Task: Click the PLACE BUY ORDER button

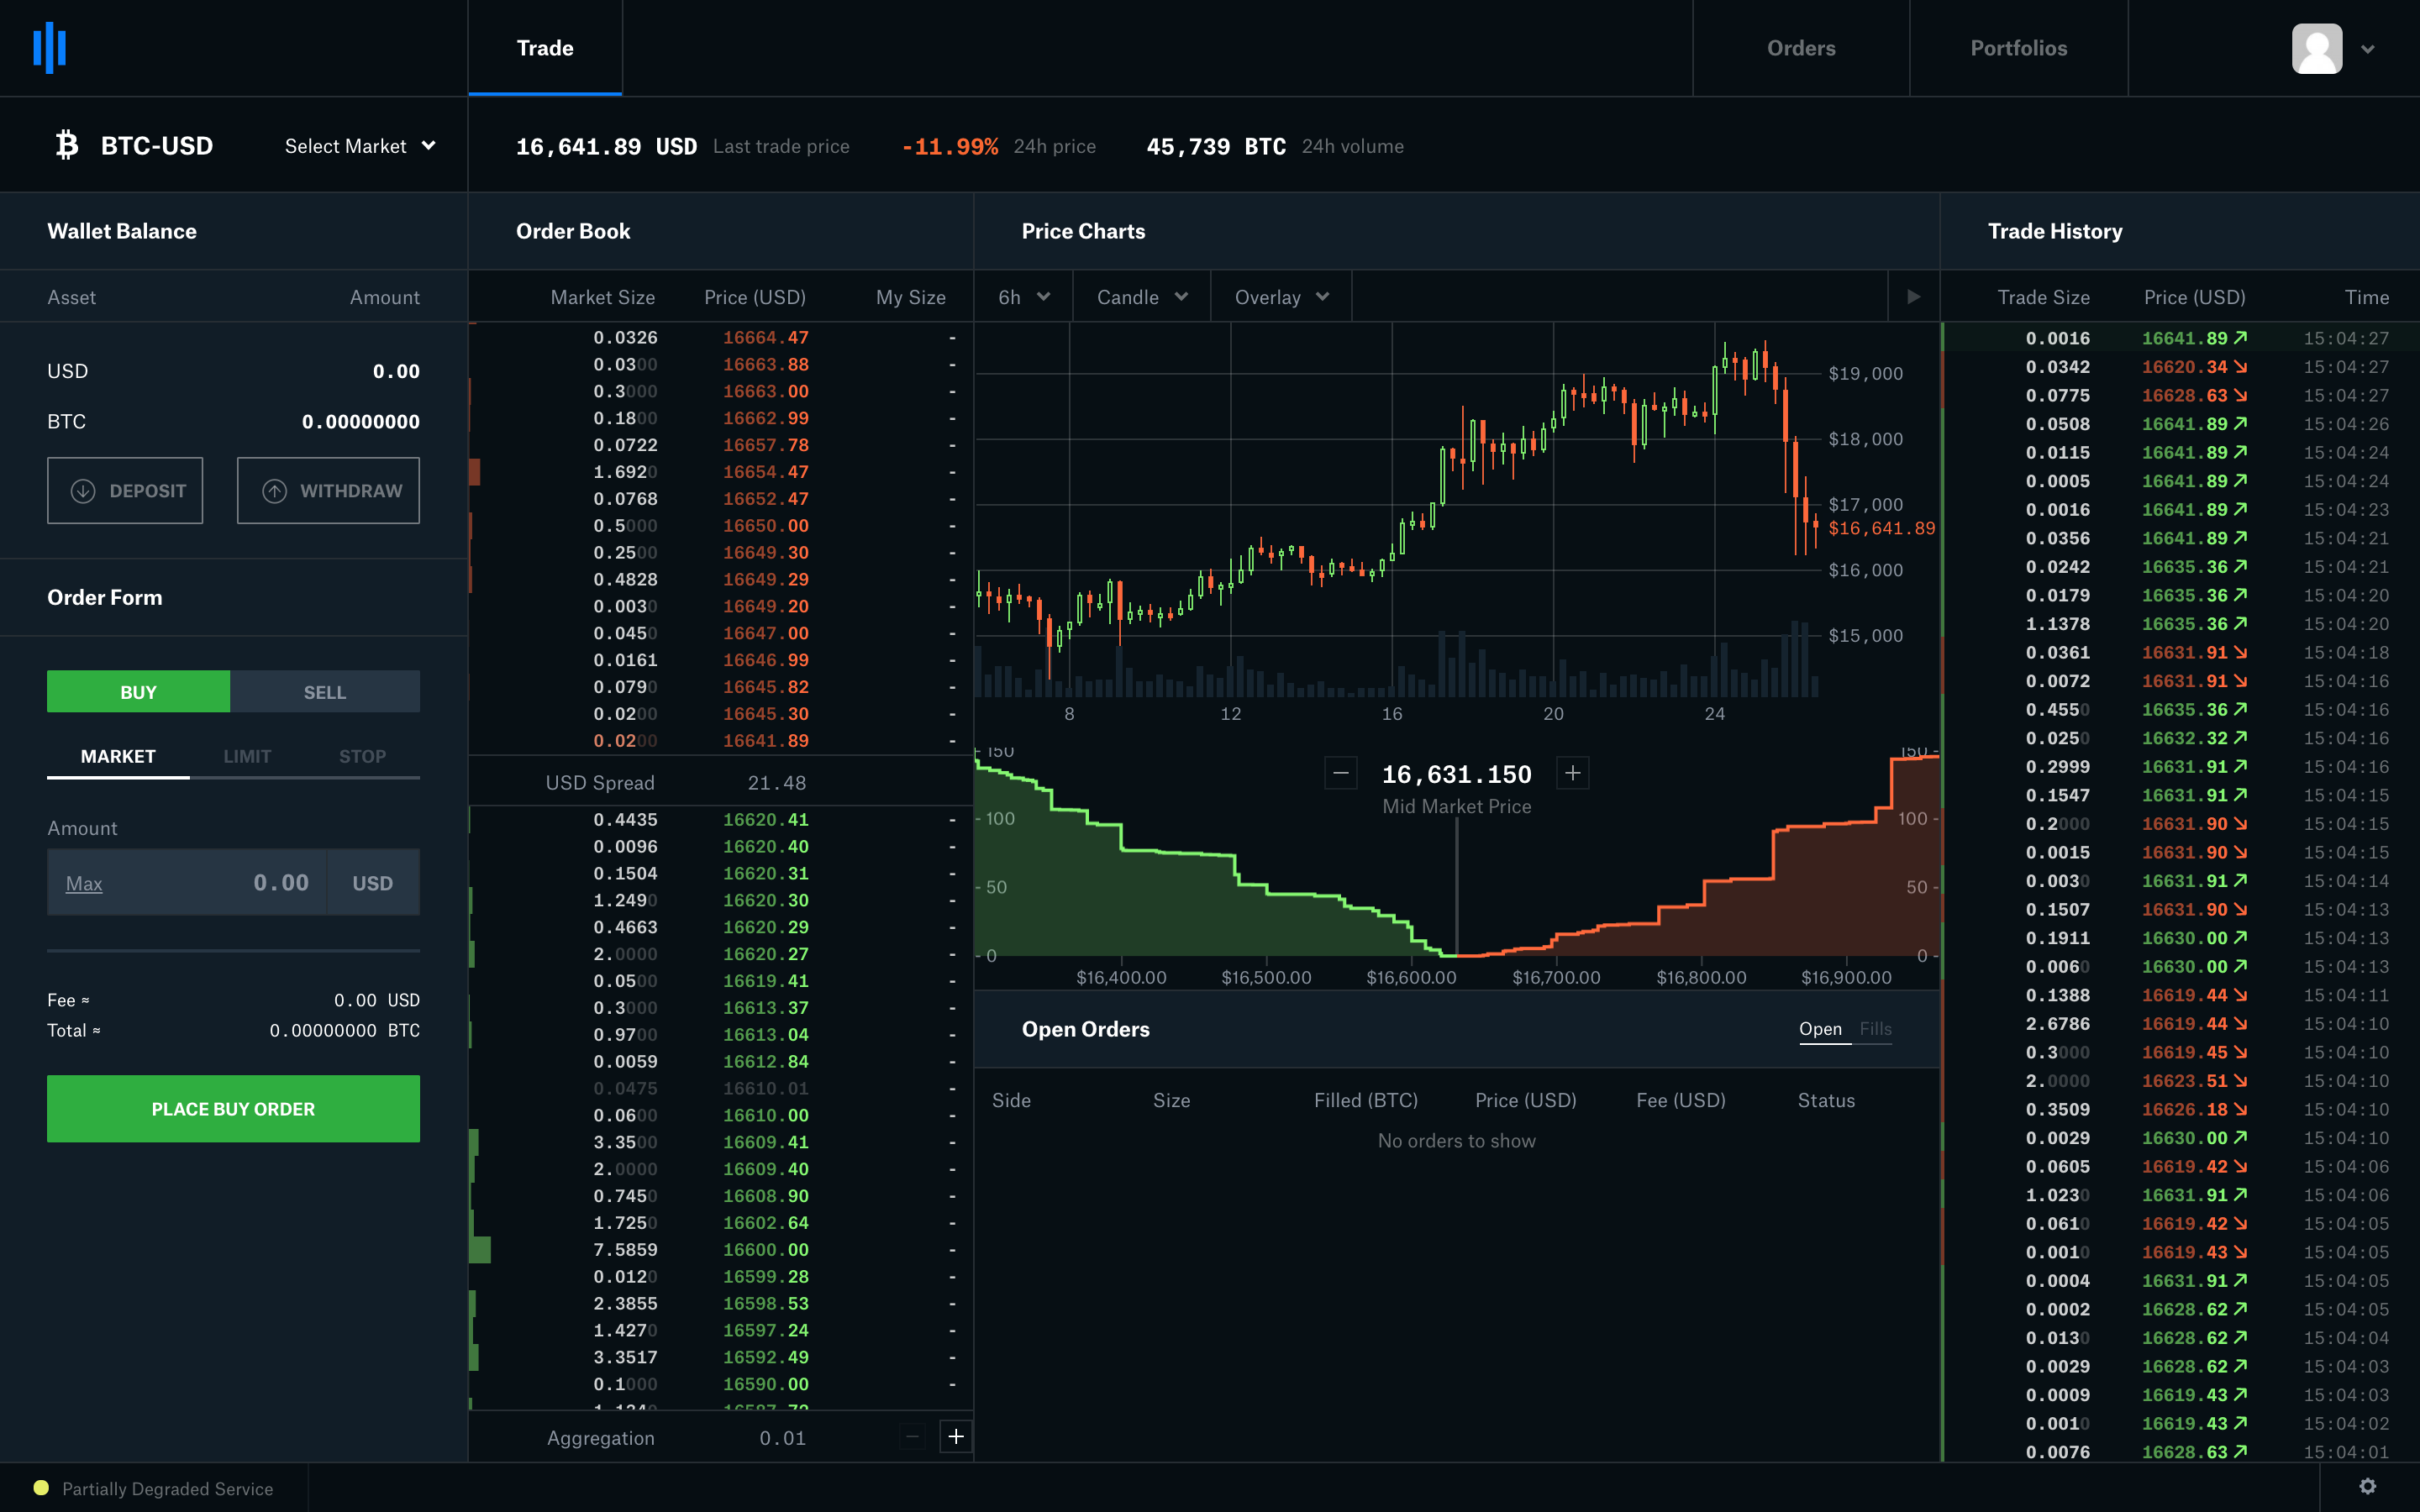Action: point(234,1108)
